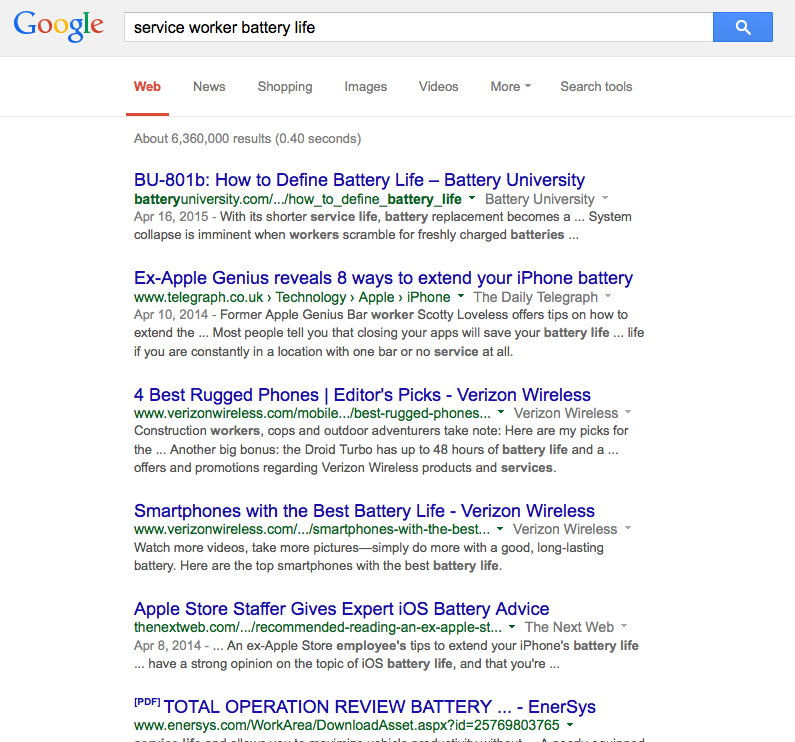Select the Web tab

click(x=147, y=87)
